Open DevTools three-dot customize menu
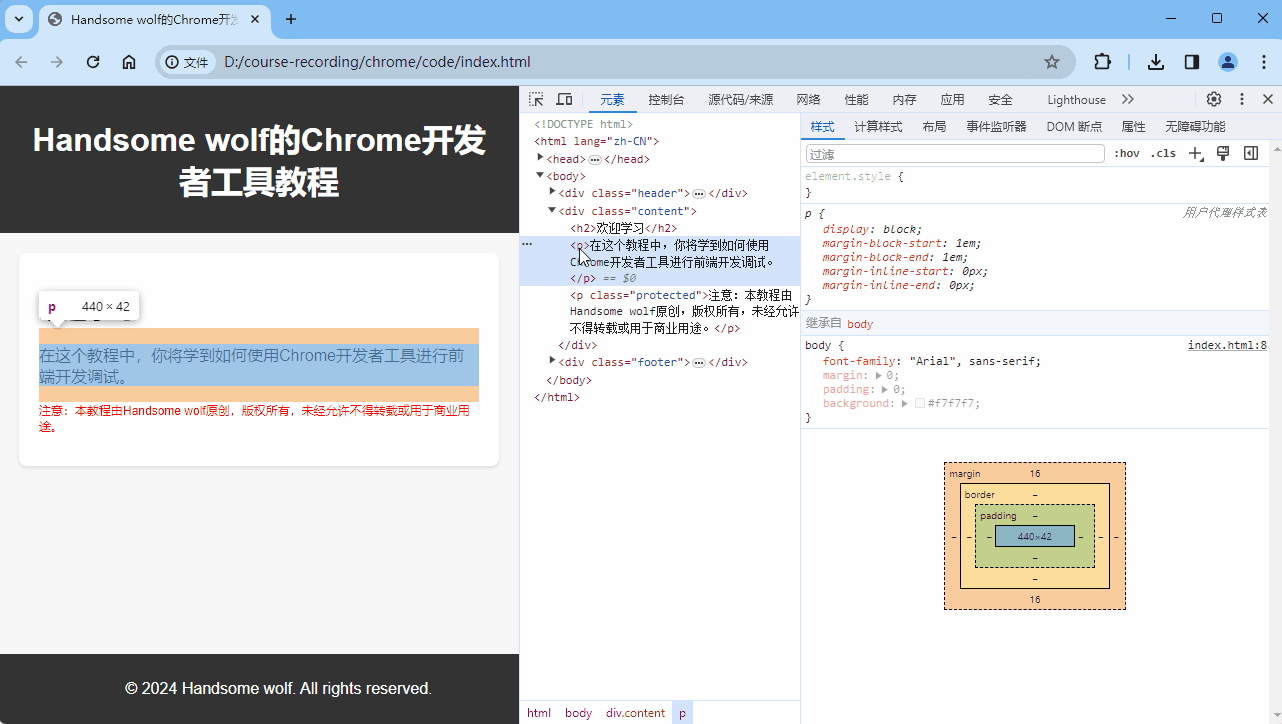Image resolution: width=1282 pixels, height=724 pixels. point(1242,99)
